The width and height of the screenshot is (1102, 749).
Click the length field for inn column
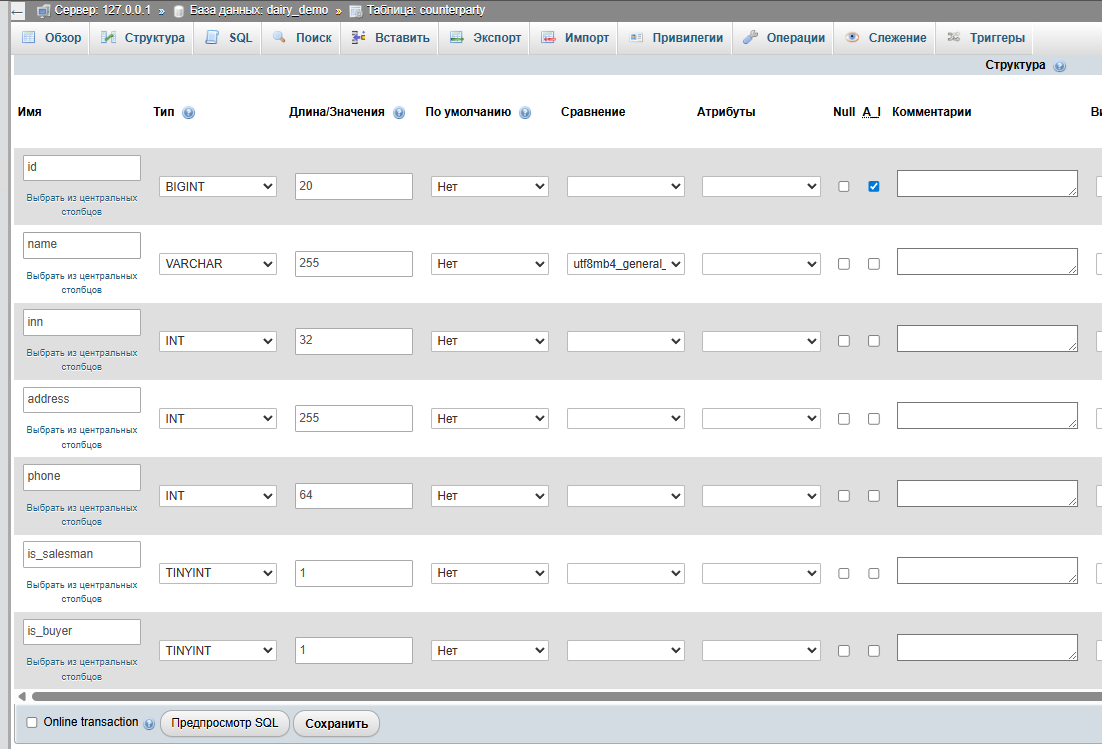(x=353, y=341)
